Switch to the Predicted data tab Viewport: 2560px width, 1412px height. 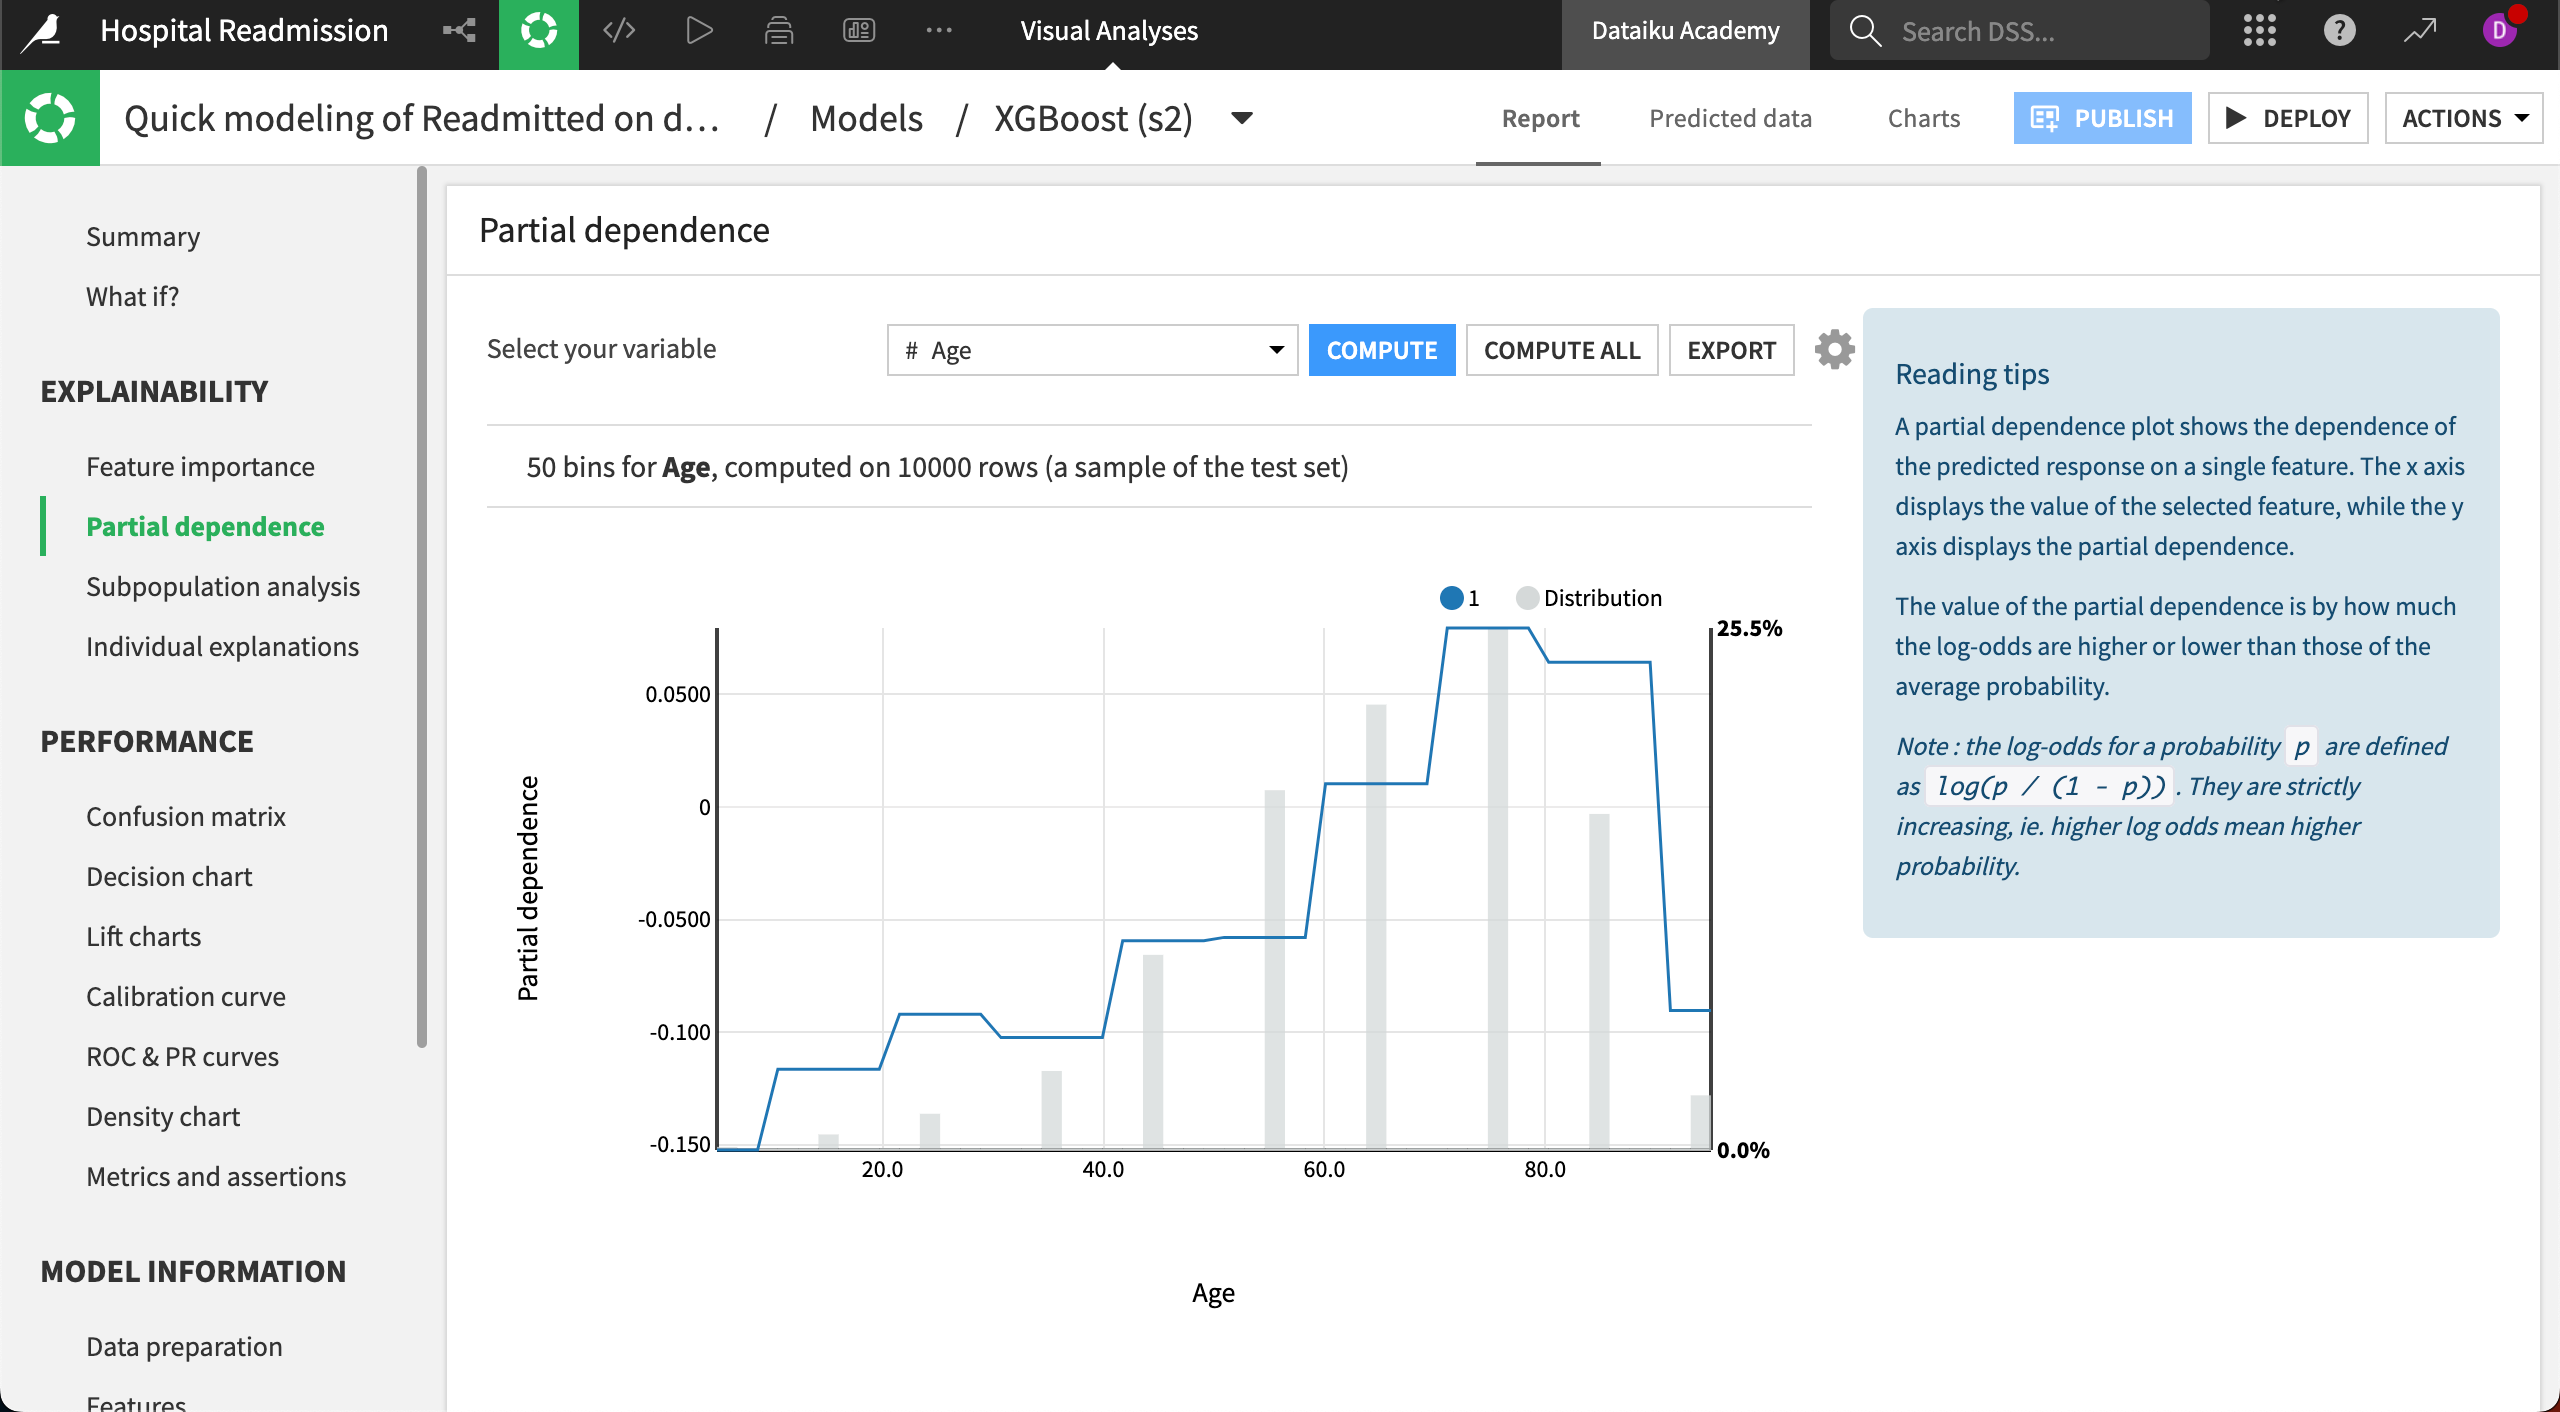(1729, 118)
